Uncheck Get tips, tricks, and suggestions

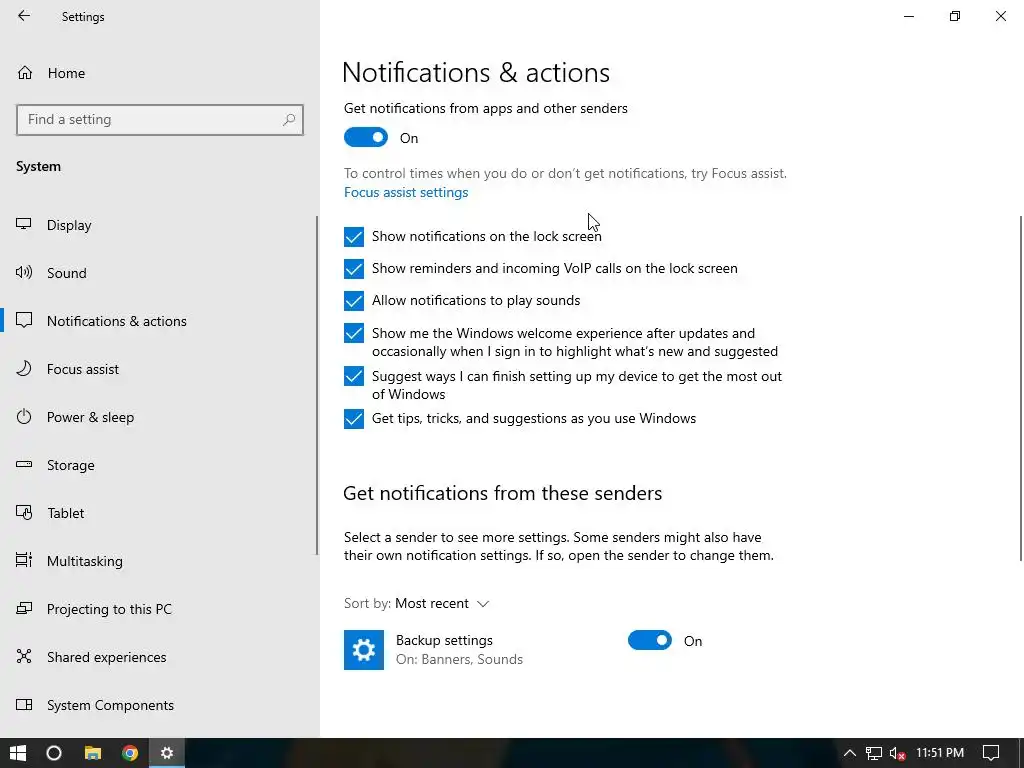tap(354, 419)
